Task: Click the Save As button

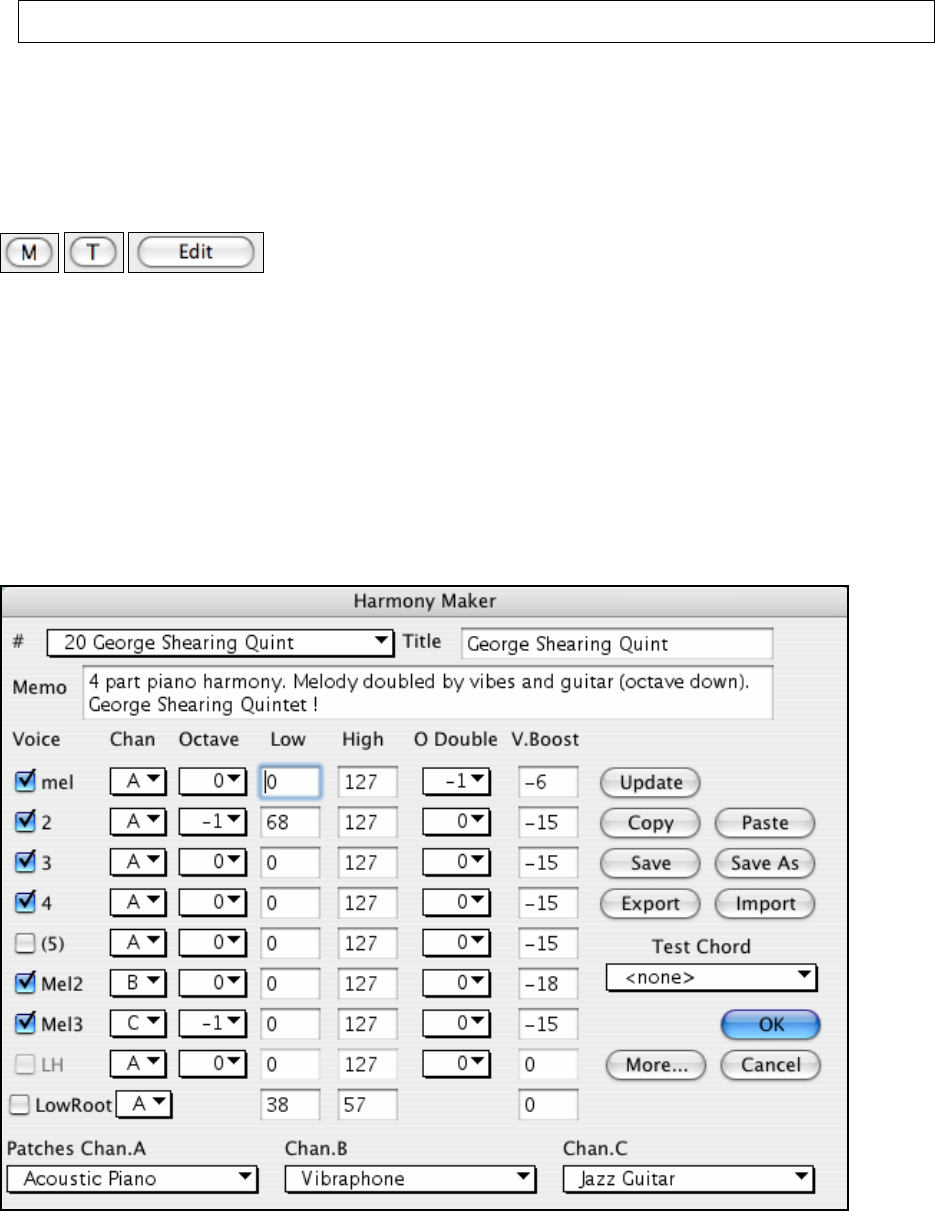Action: tap(765, 863)
